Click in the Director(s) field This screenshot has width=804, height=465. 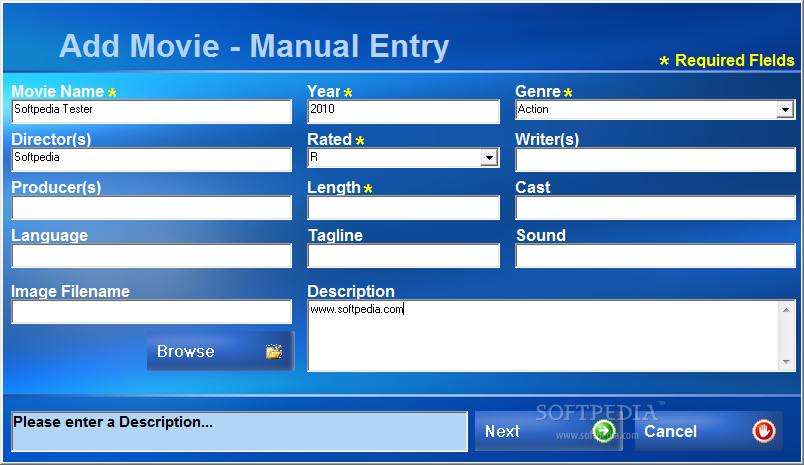[151, 159]
